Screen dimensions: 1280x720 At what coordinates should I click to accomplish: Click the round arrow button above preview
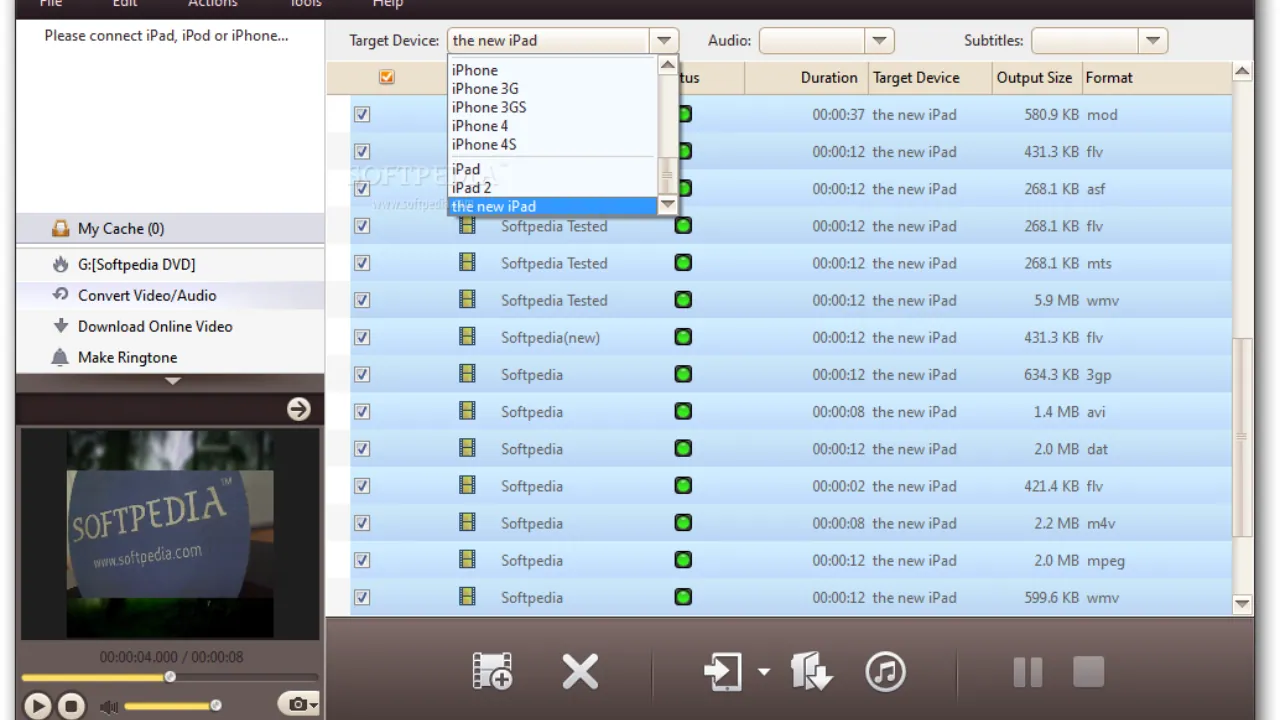(x=298, y=409)
